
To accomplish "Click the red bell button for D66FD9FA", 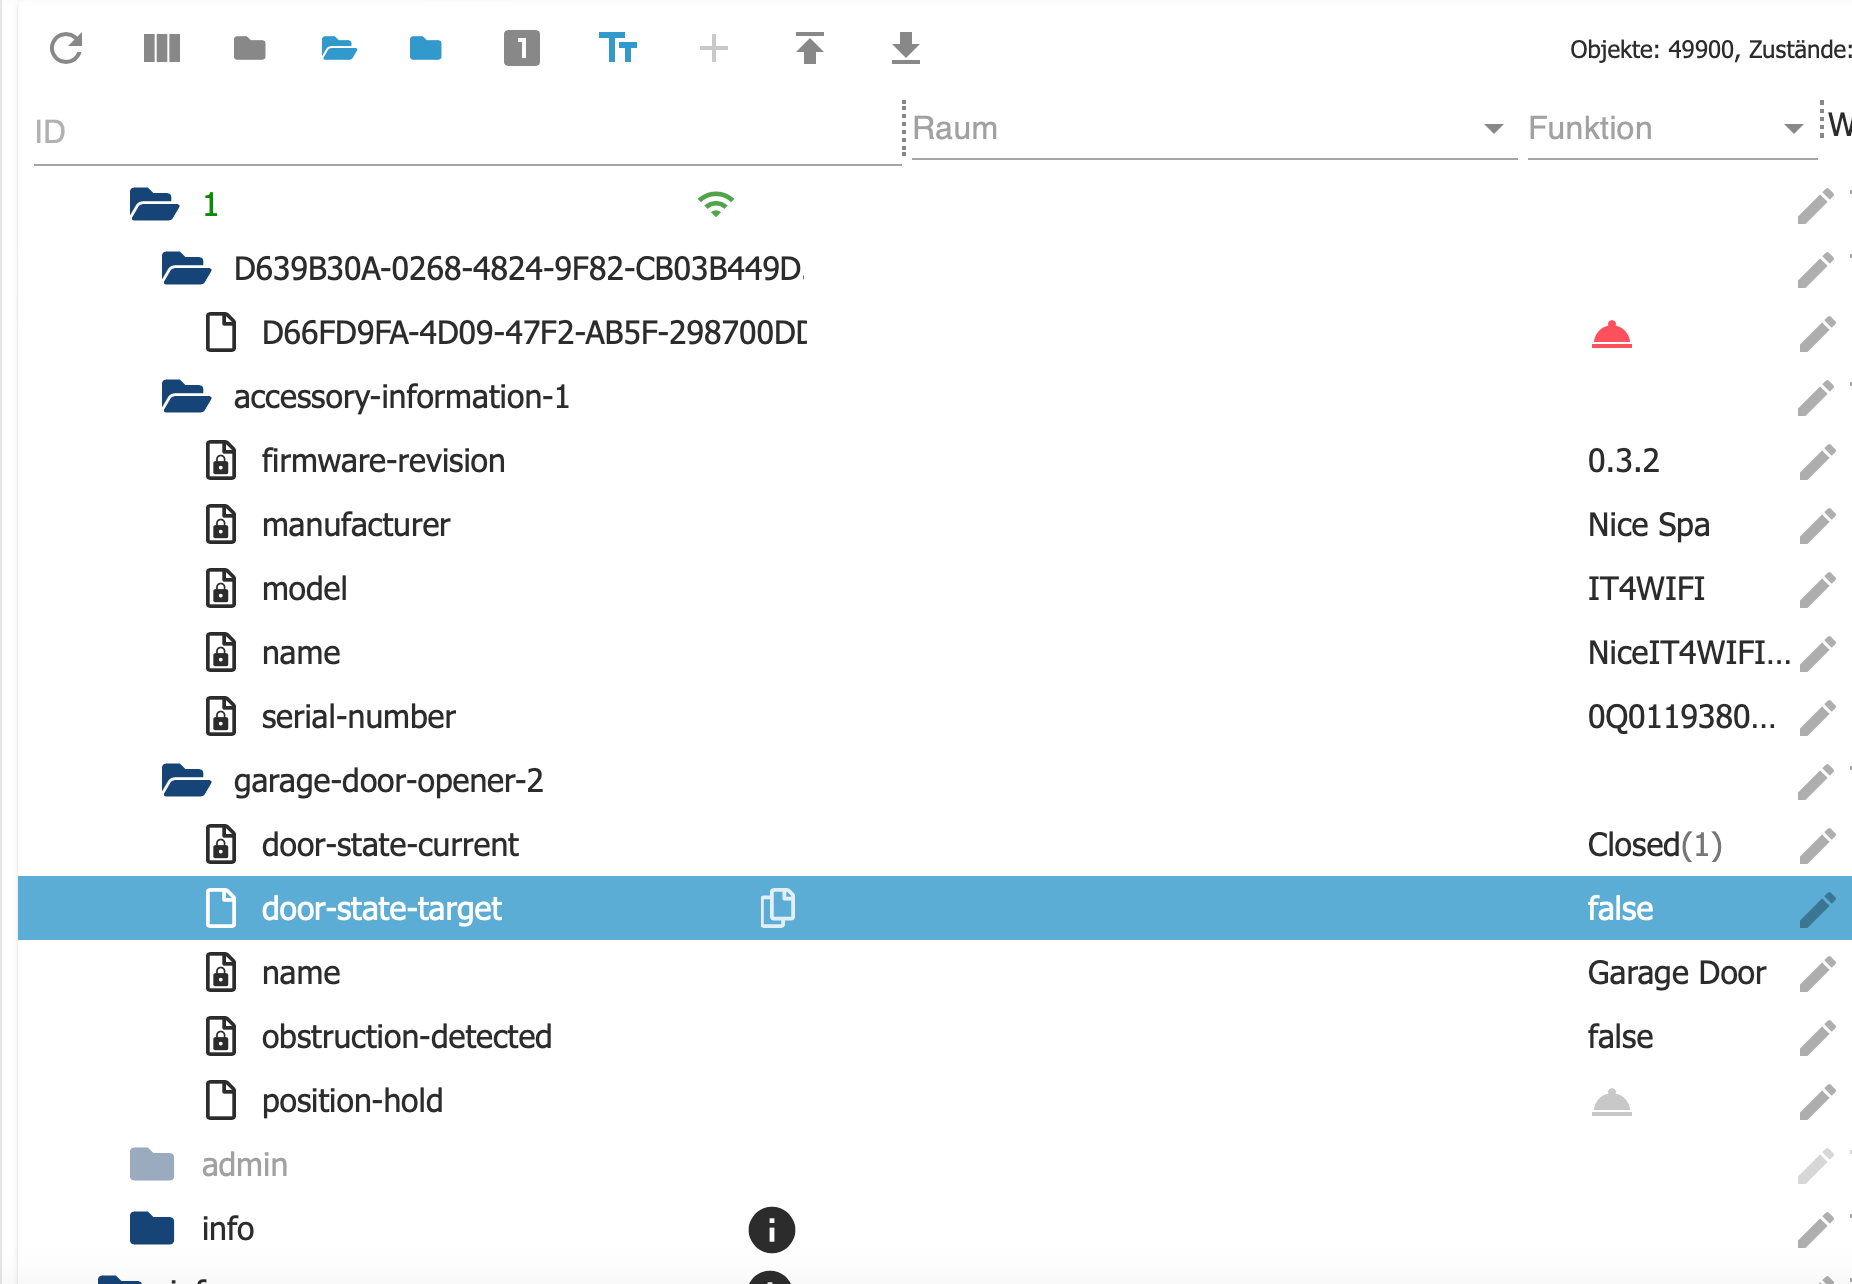I will point(1612,334).
